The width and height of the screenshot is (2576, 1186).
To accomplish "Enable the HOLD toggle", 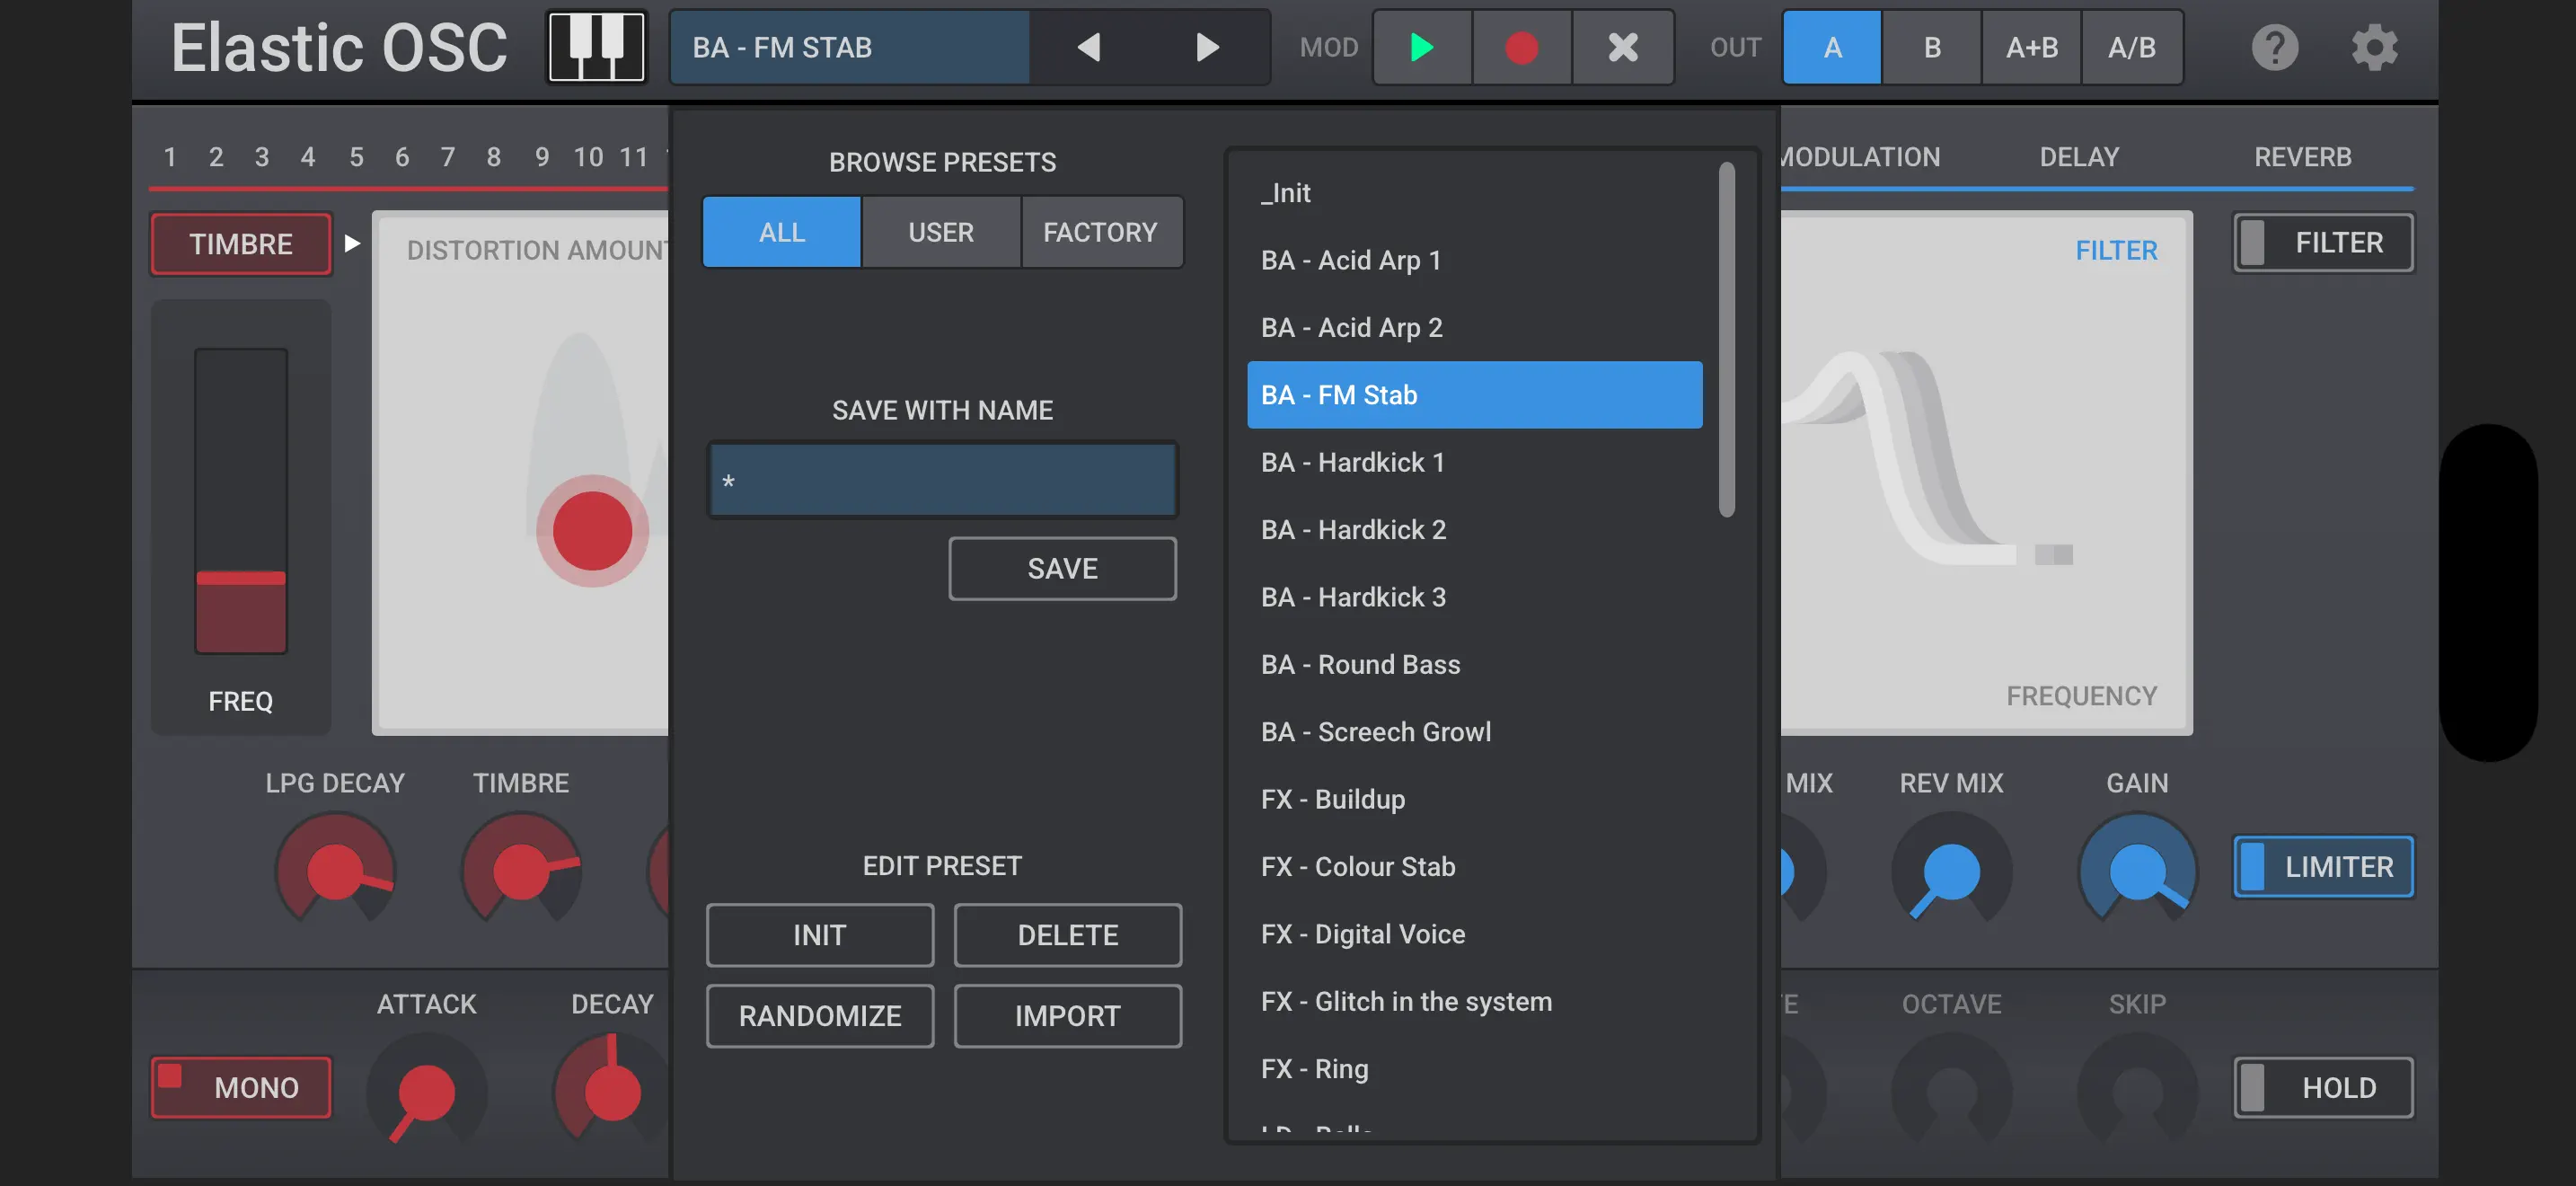I will pyautogui.click(x=2322, y=1087).
